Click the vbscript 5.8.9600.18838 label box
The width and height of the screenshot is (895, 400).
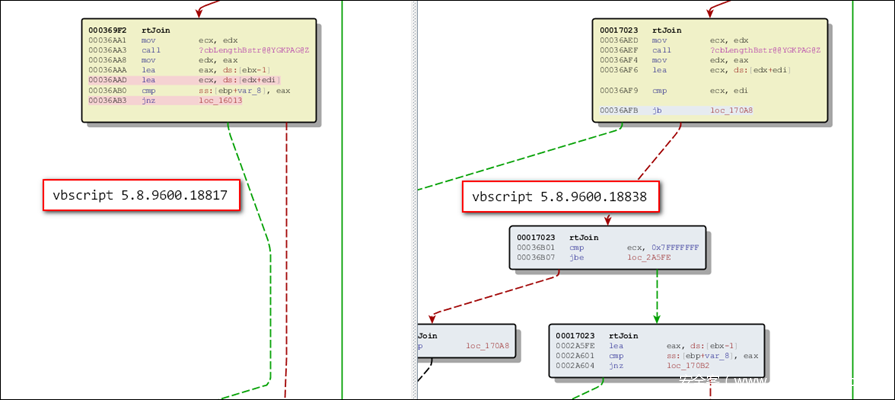[x=561, y=198]
